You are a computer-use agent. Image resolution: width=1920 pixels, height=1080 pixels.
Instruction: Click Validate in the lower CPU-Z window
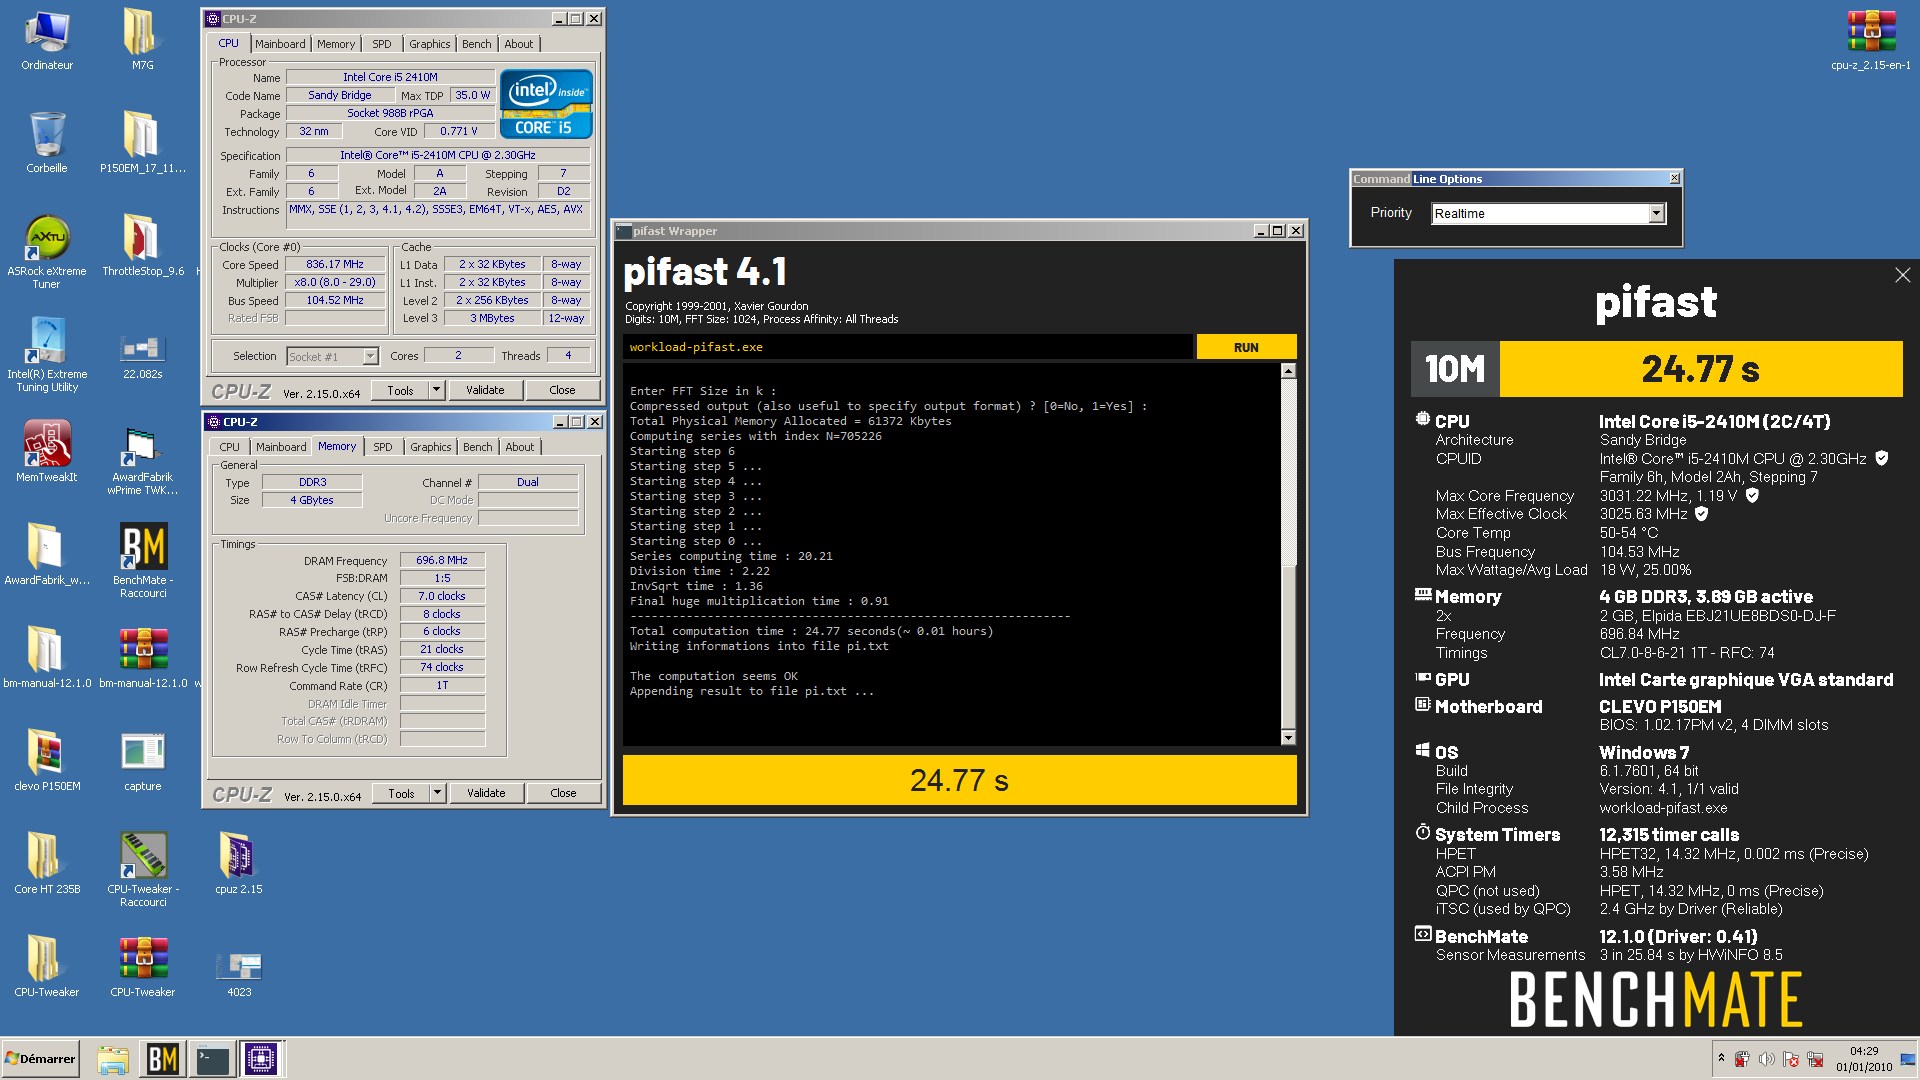pyautogui.click(x=486, y=793)
